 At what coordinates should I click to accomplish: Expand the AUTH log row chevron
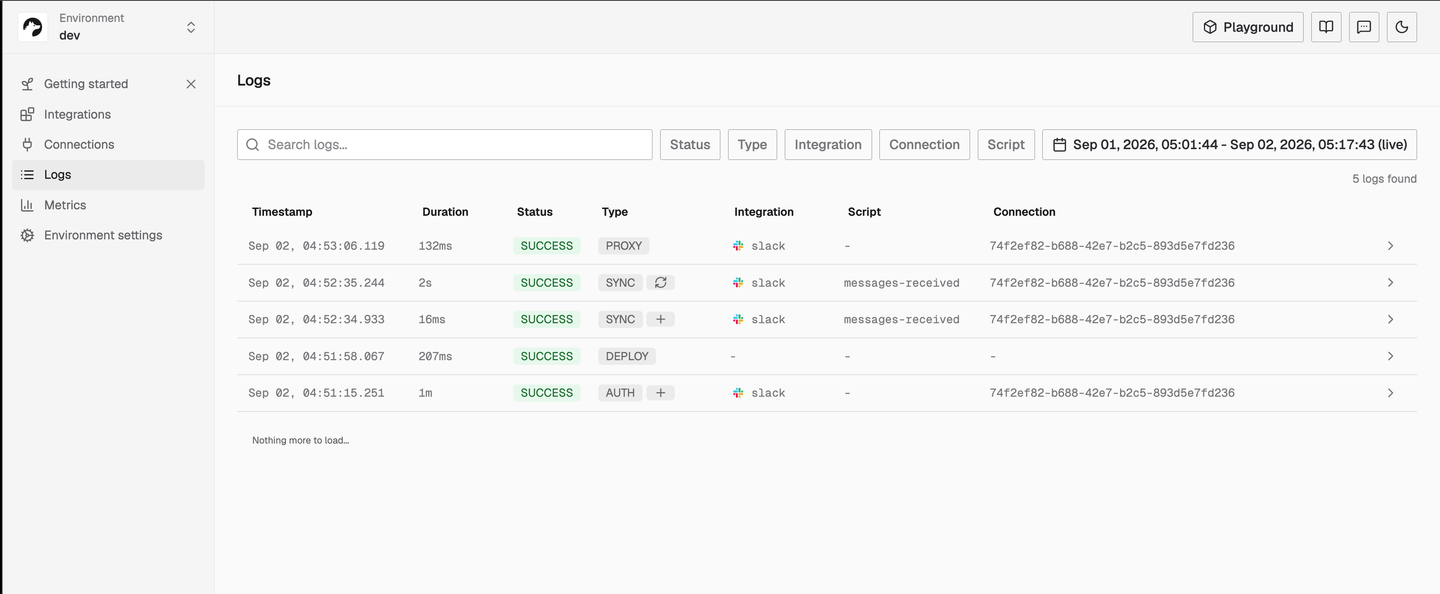pyautogui.click(x=1390, y=393)
